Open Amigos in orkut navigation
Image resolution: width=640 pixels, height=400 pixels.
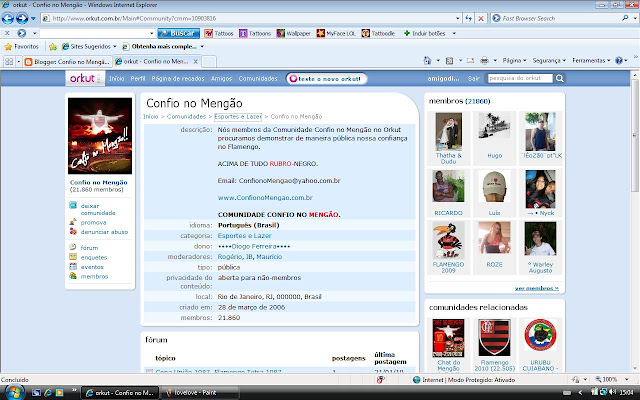pyautogui.click(x=221, y=78)
